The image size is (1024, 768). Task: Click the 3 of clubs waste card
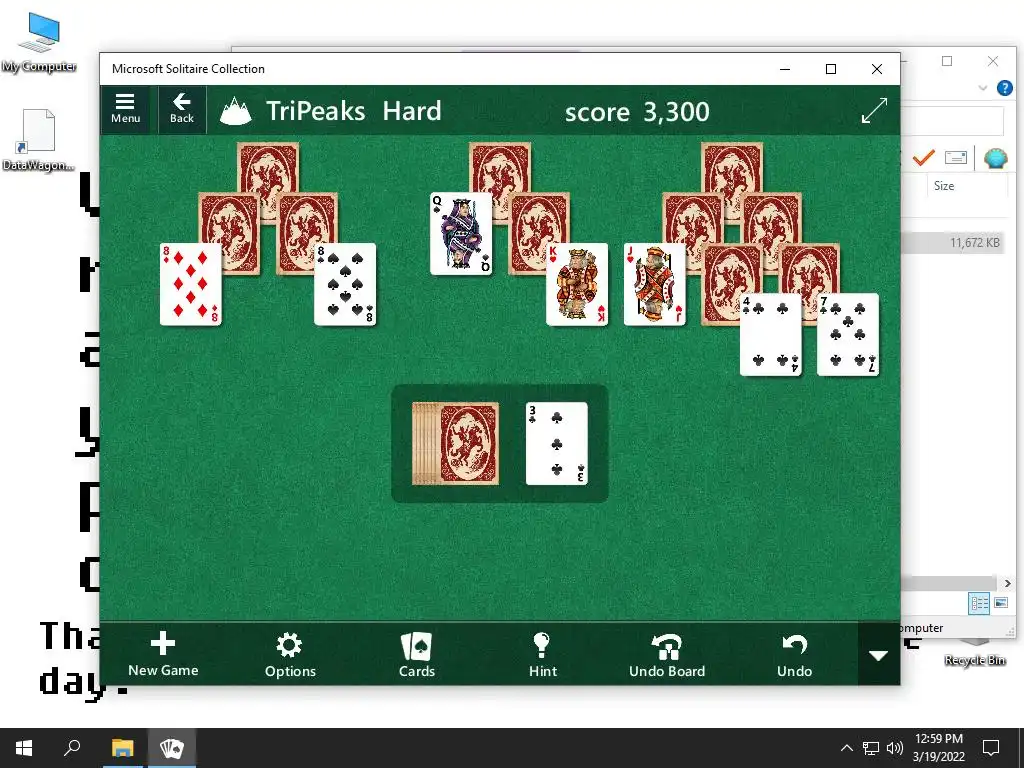(x=556, y=443)
